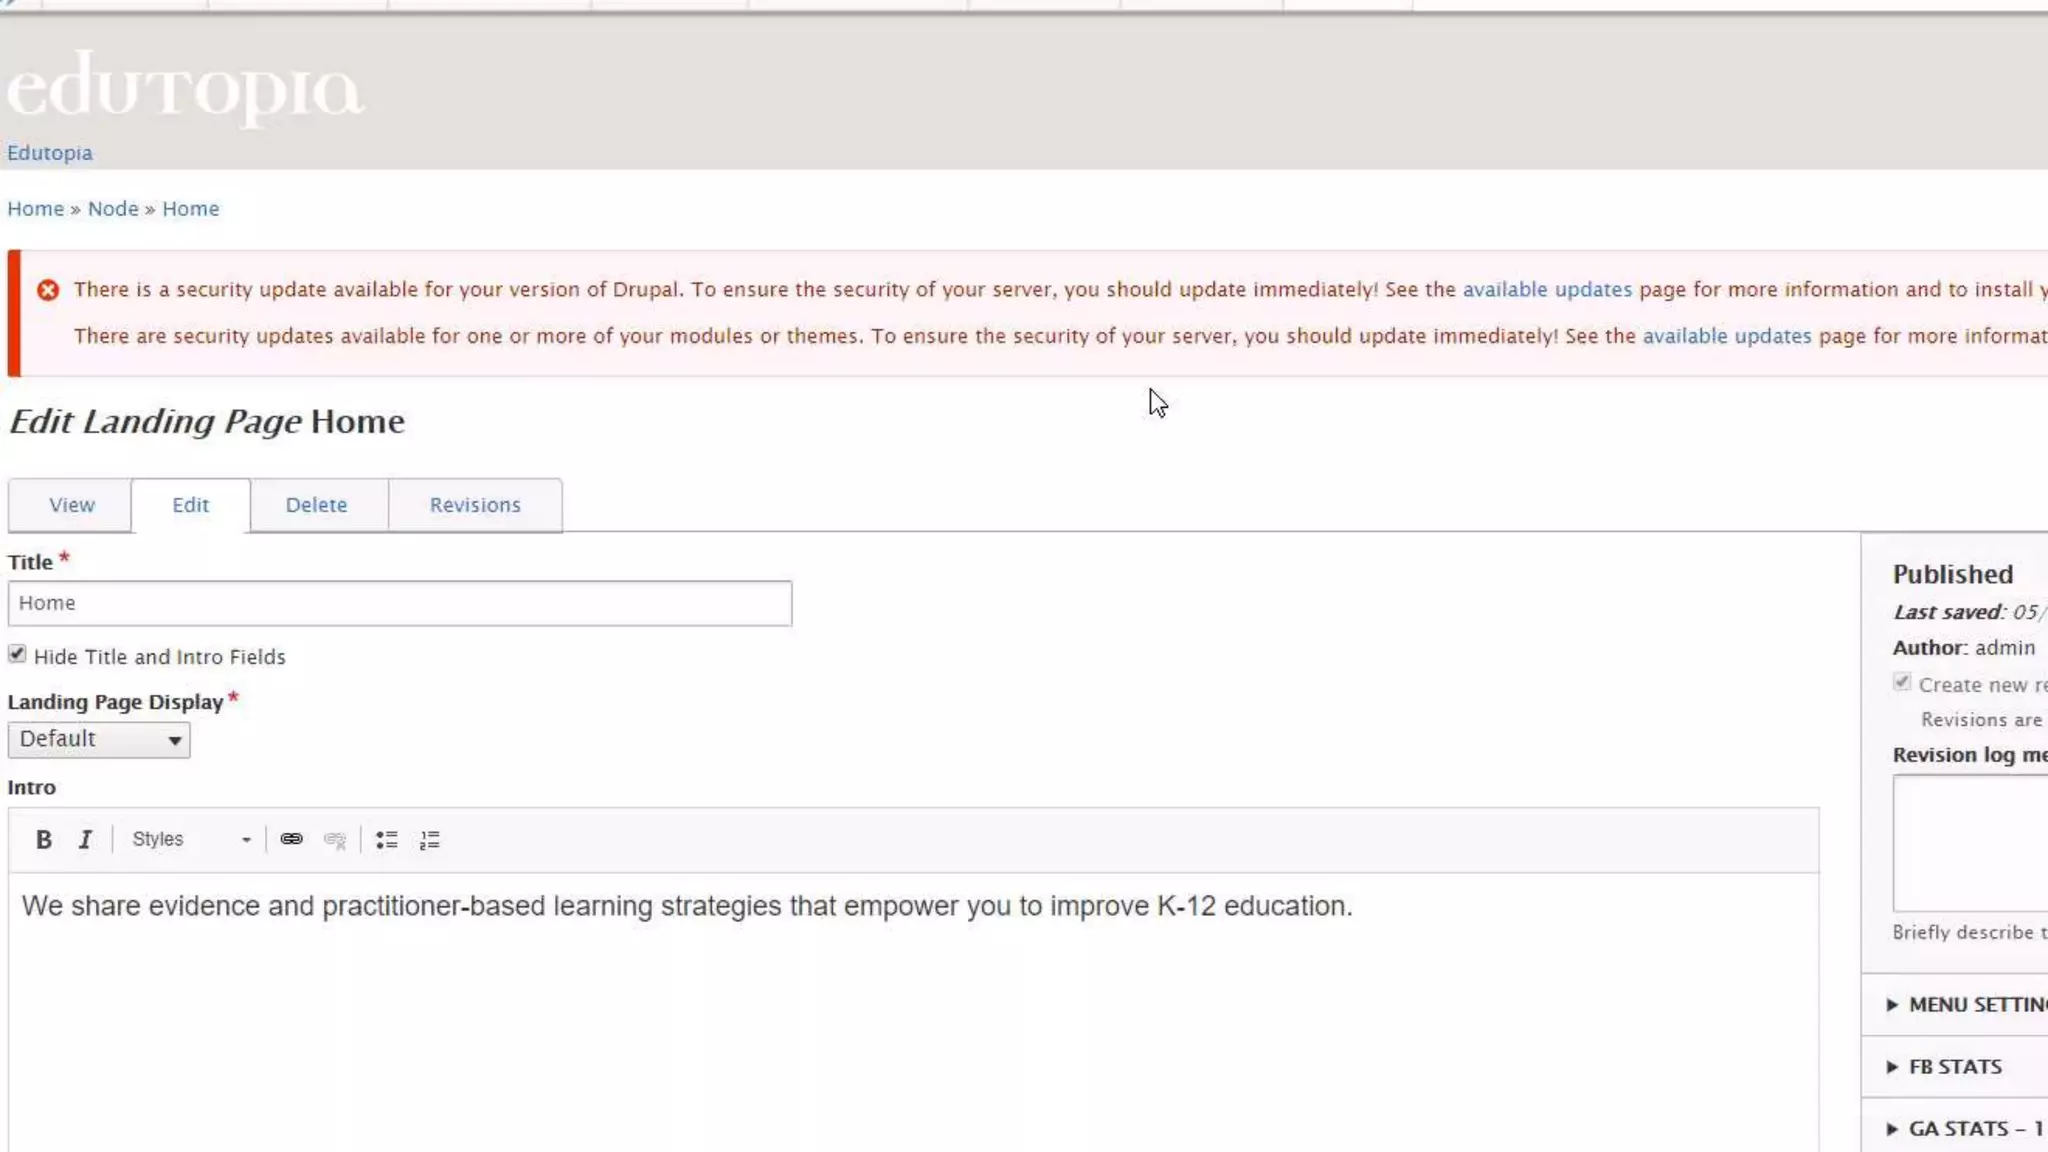The width and height of the screenshot is (2048, 1152).
Task: Open the Delete tab
Action: pos(316,506)
